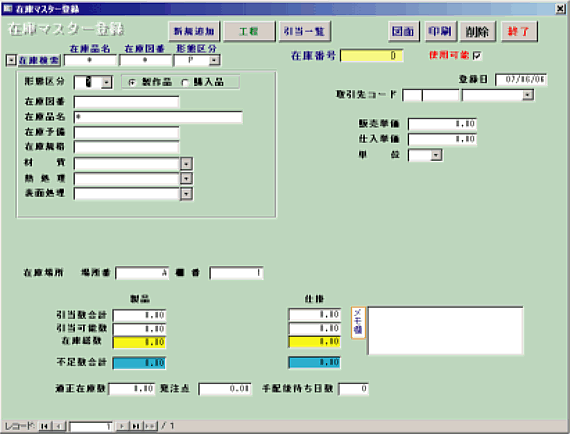Add new record navigation arrow
Screen dimensions: 570x434
click(x=150, y=426)
